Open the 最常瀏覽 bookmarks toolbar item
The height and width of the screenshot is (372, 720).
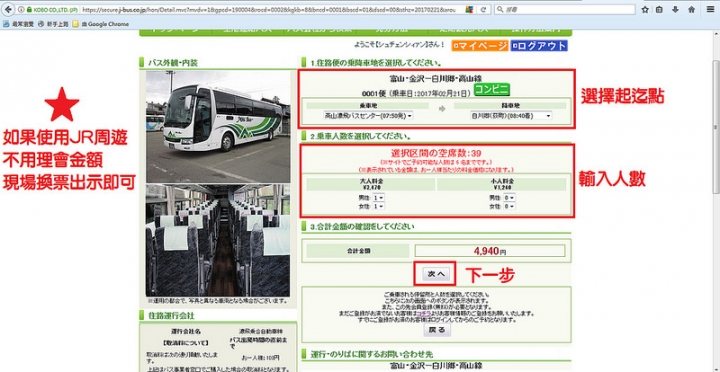18,24
